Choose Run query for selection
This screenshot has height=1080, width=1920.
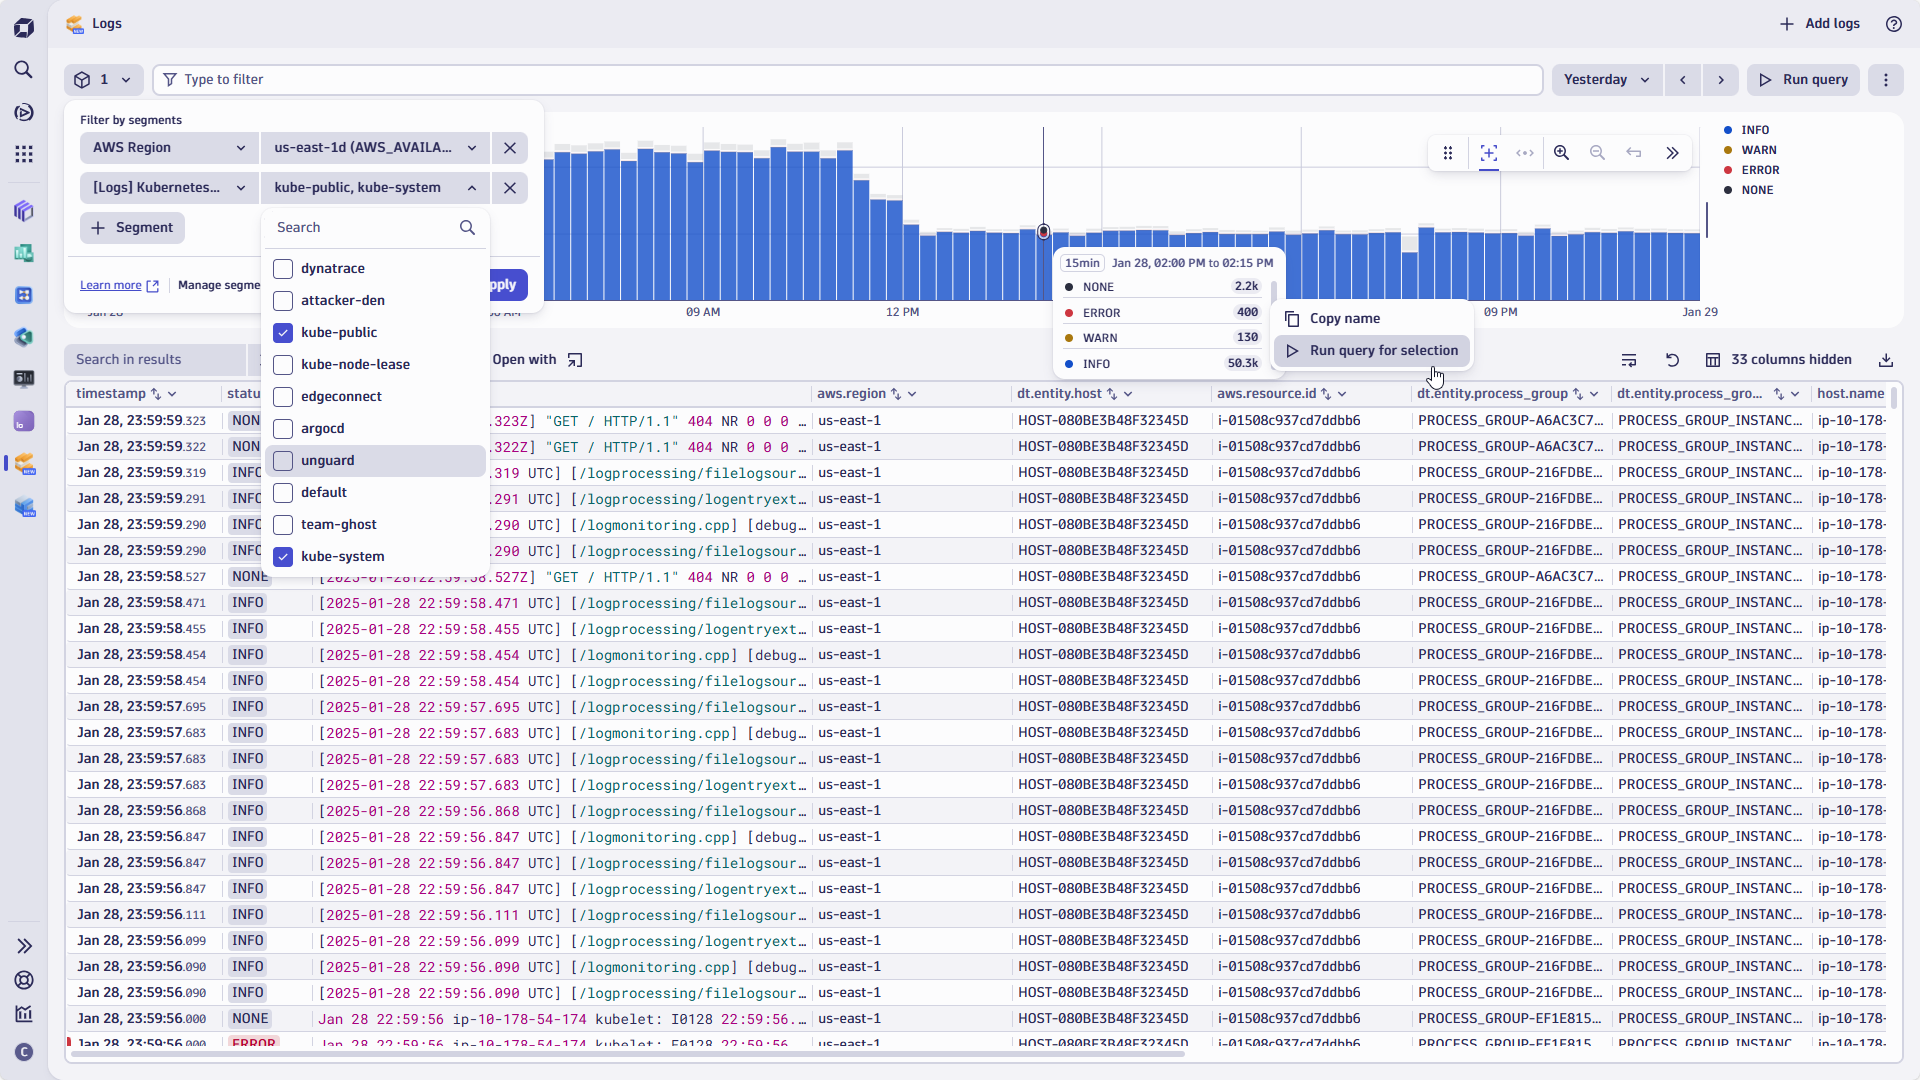click(x=1384, y=351)
